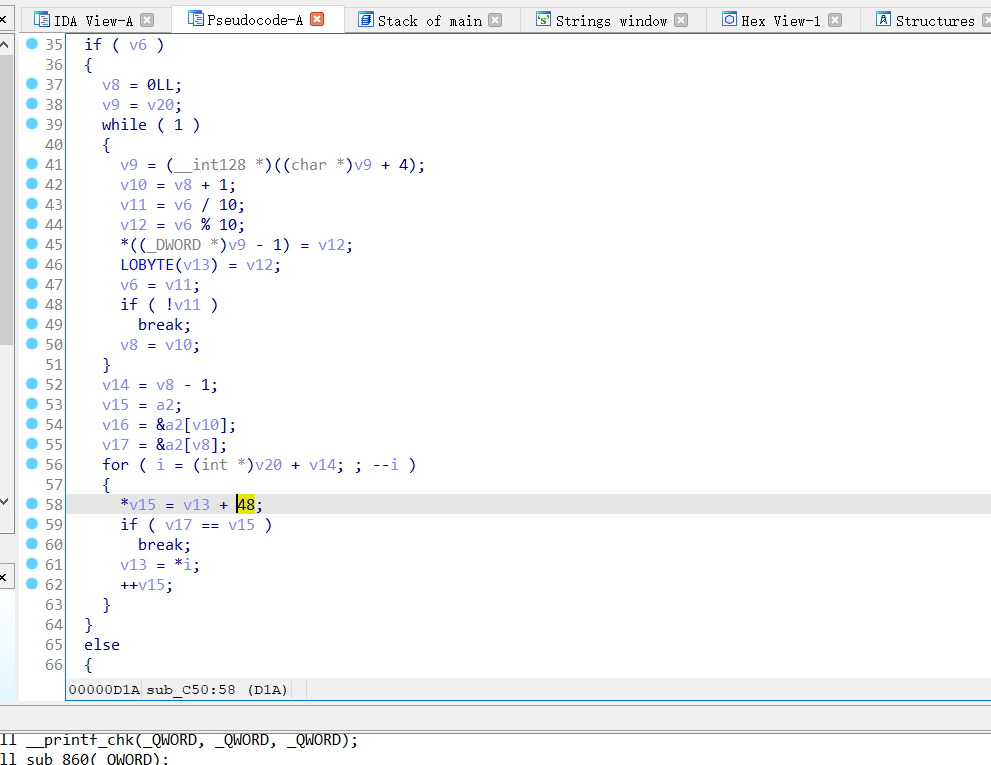Click the scroll up arrow on left scrollbar
Image resolution: width=991 pixels, height=765 pixels.
(x=6, y=45)
